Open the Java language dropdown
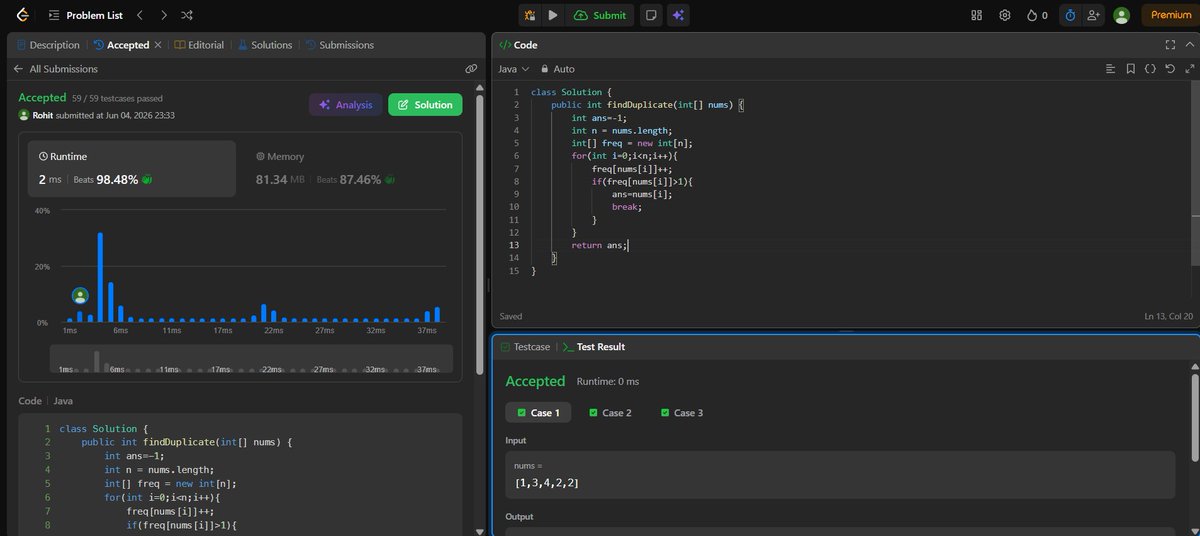Screen dimensions: 1200x536 coord(513,69)
